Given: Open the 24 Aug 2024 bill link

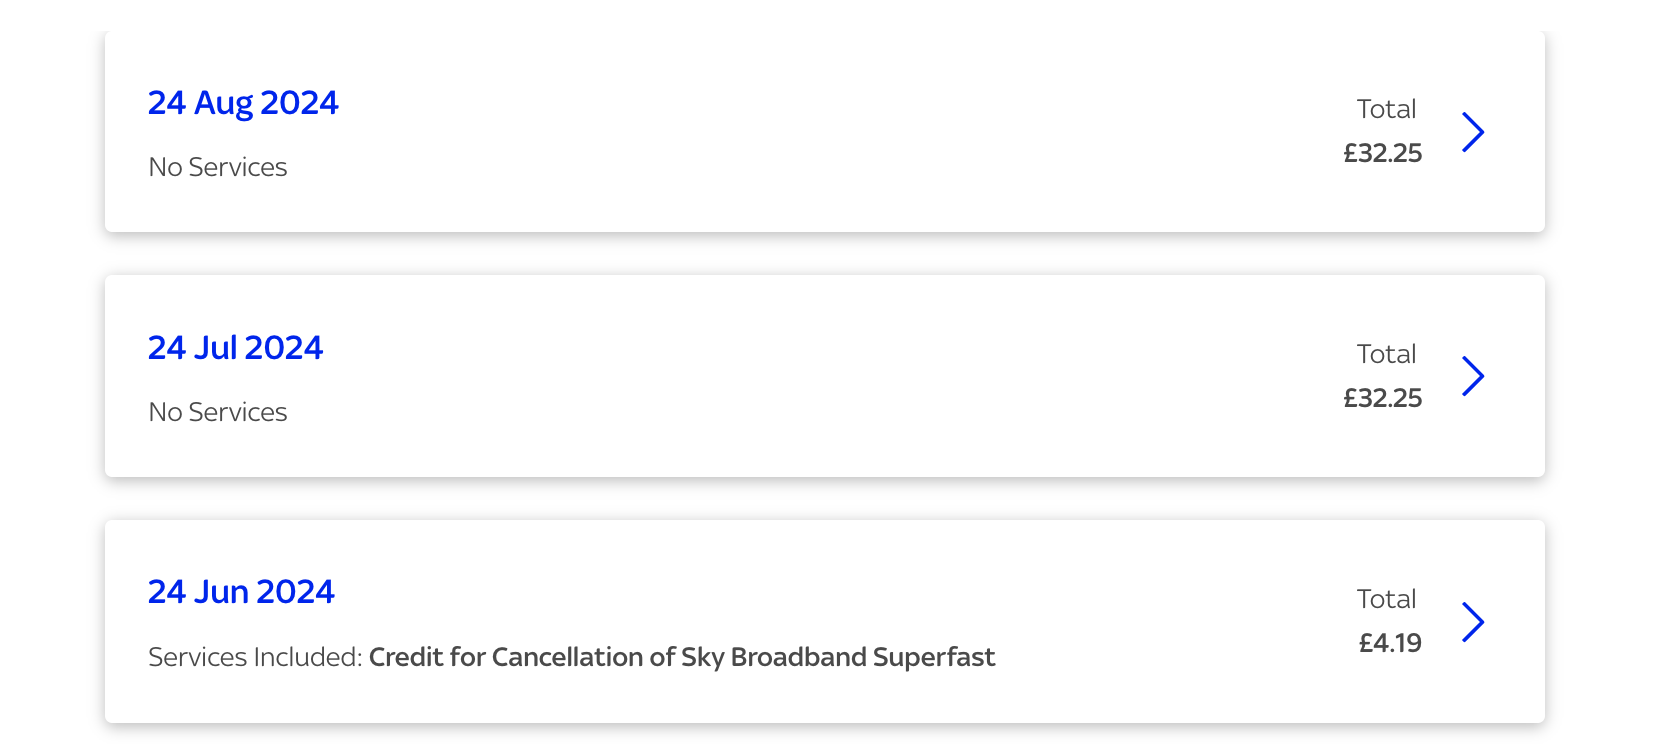Looking at the screenshot, I should 243,103.
